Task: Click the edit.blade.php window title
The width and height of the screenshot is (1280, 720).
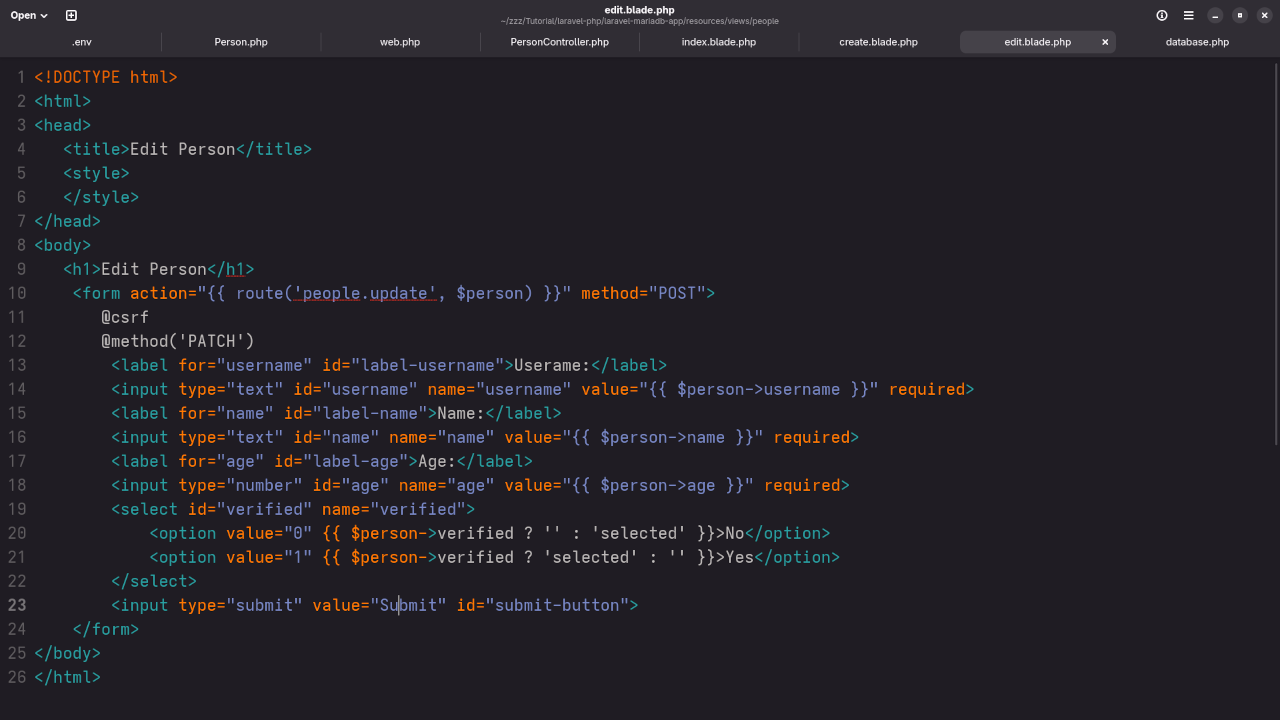Action: point(639,10)
